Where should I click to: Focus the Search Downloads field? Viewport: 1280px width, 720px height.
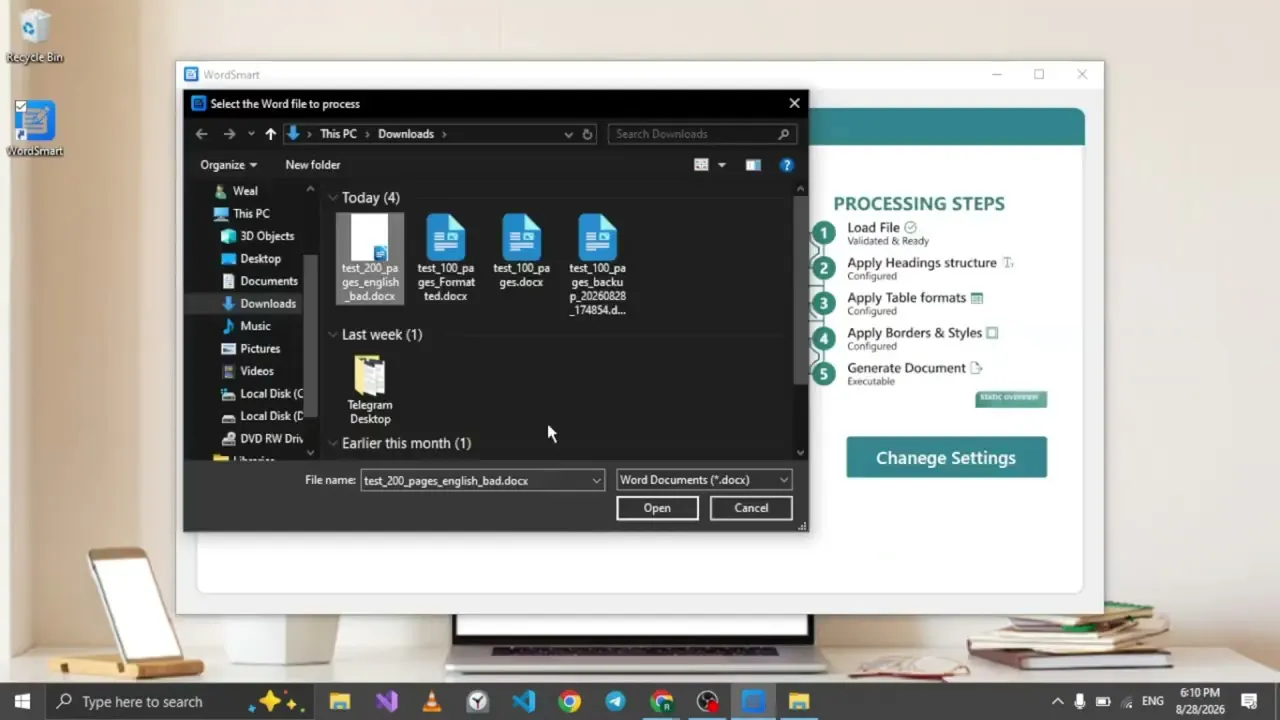coord(702,134)
